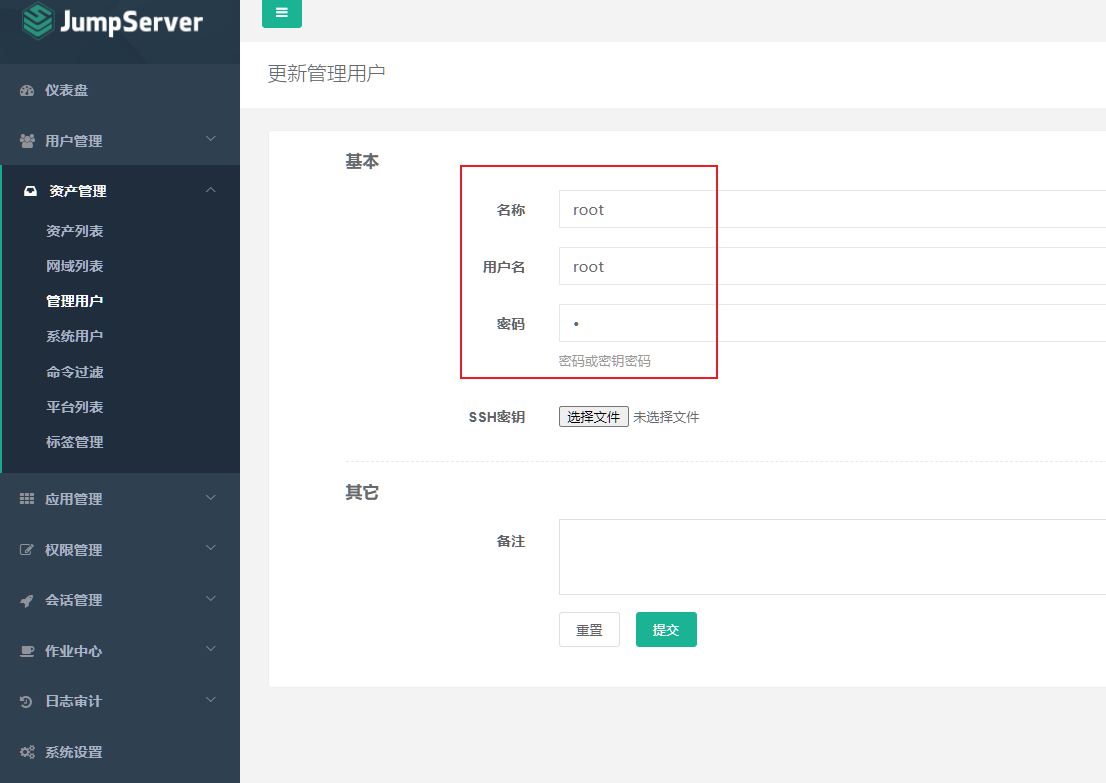Click the rocket icon beside 会话管理

[27, 600]
